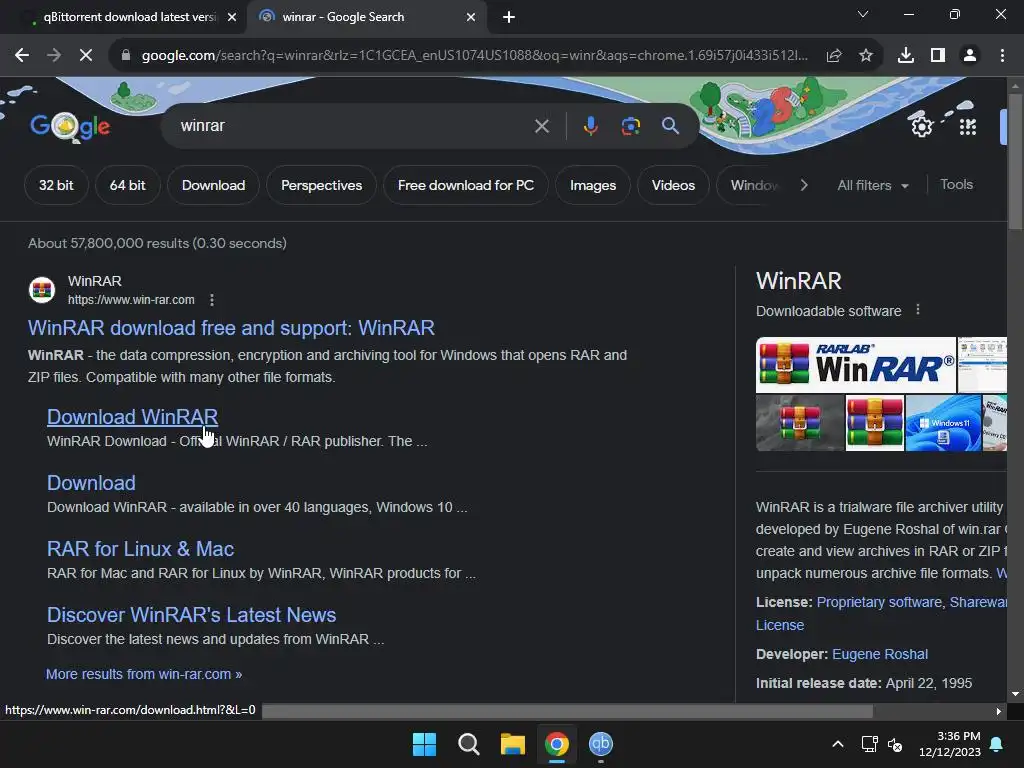Viewport: 1024px width, 768px height.
Task: Open the notifications bell
Action: pyautogui.click(x=997, y=744)
